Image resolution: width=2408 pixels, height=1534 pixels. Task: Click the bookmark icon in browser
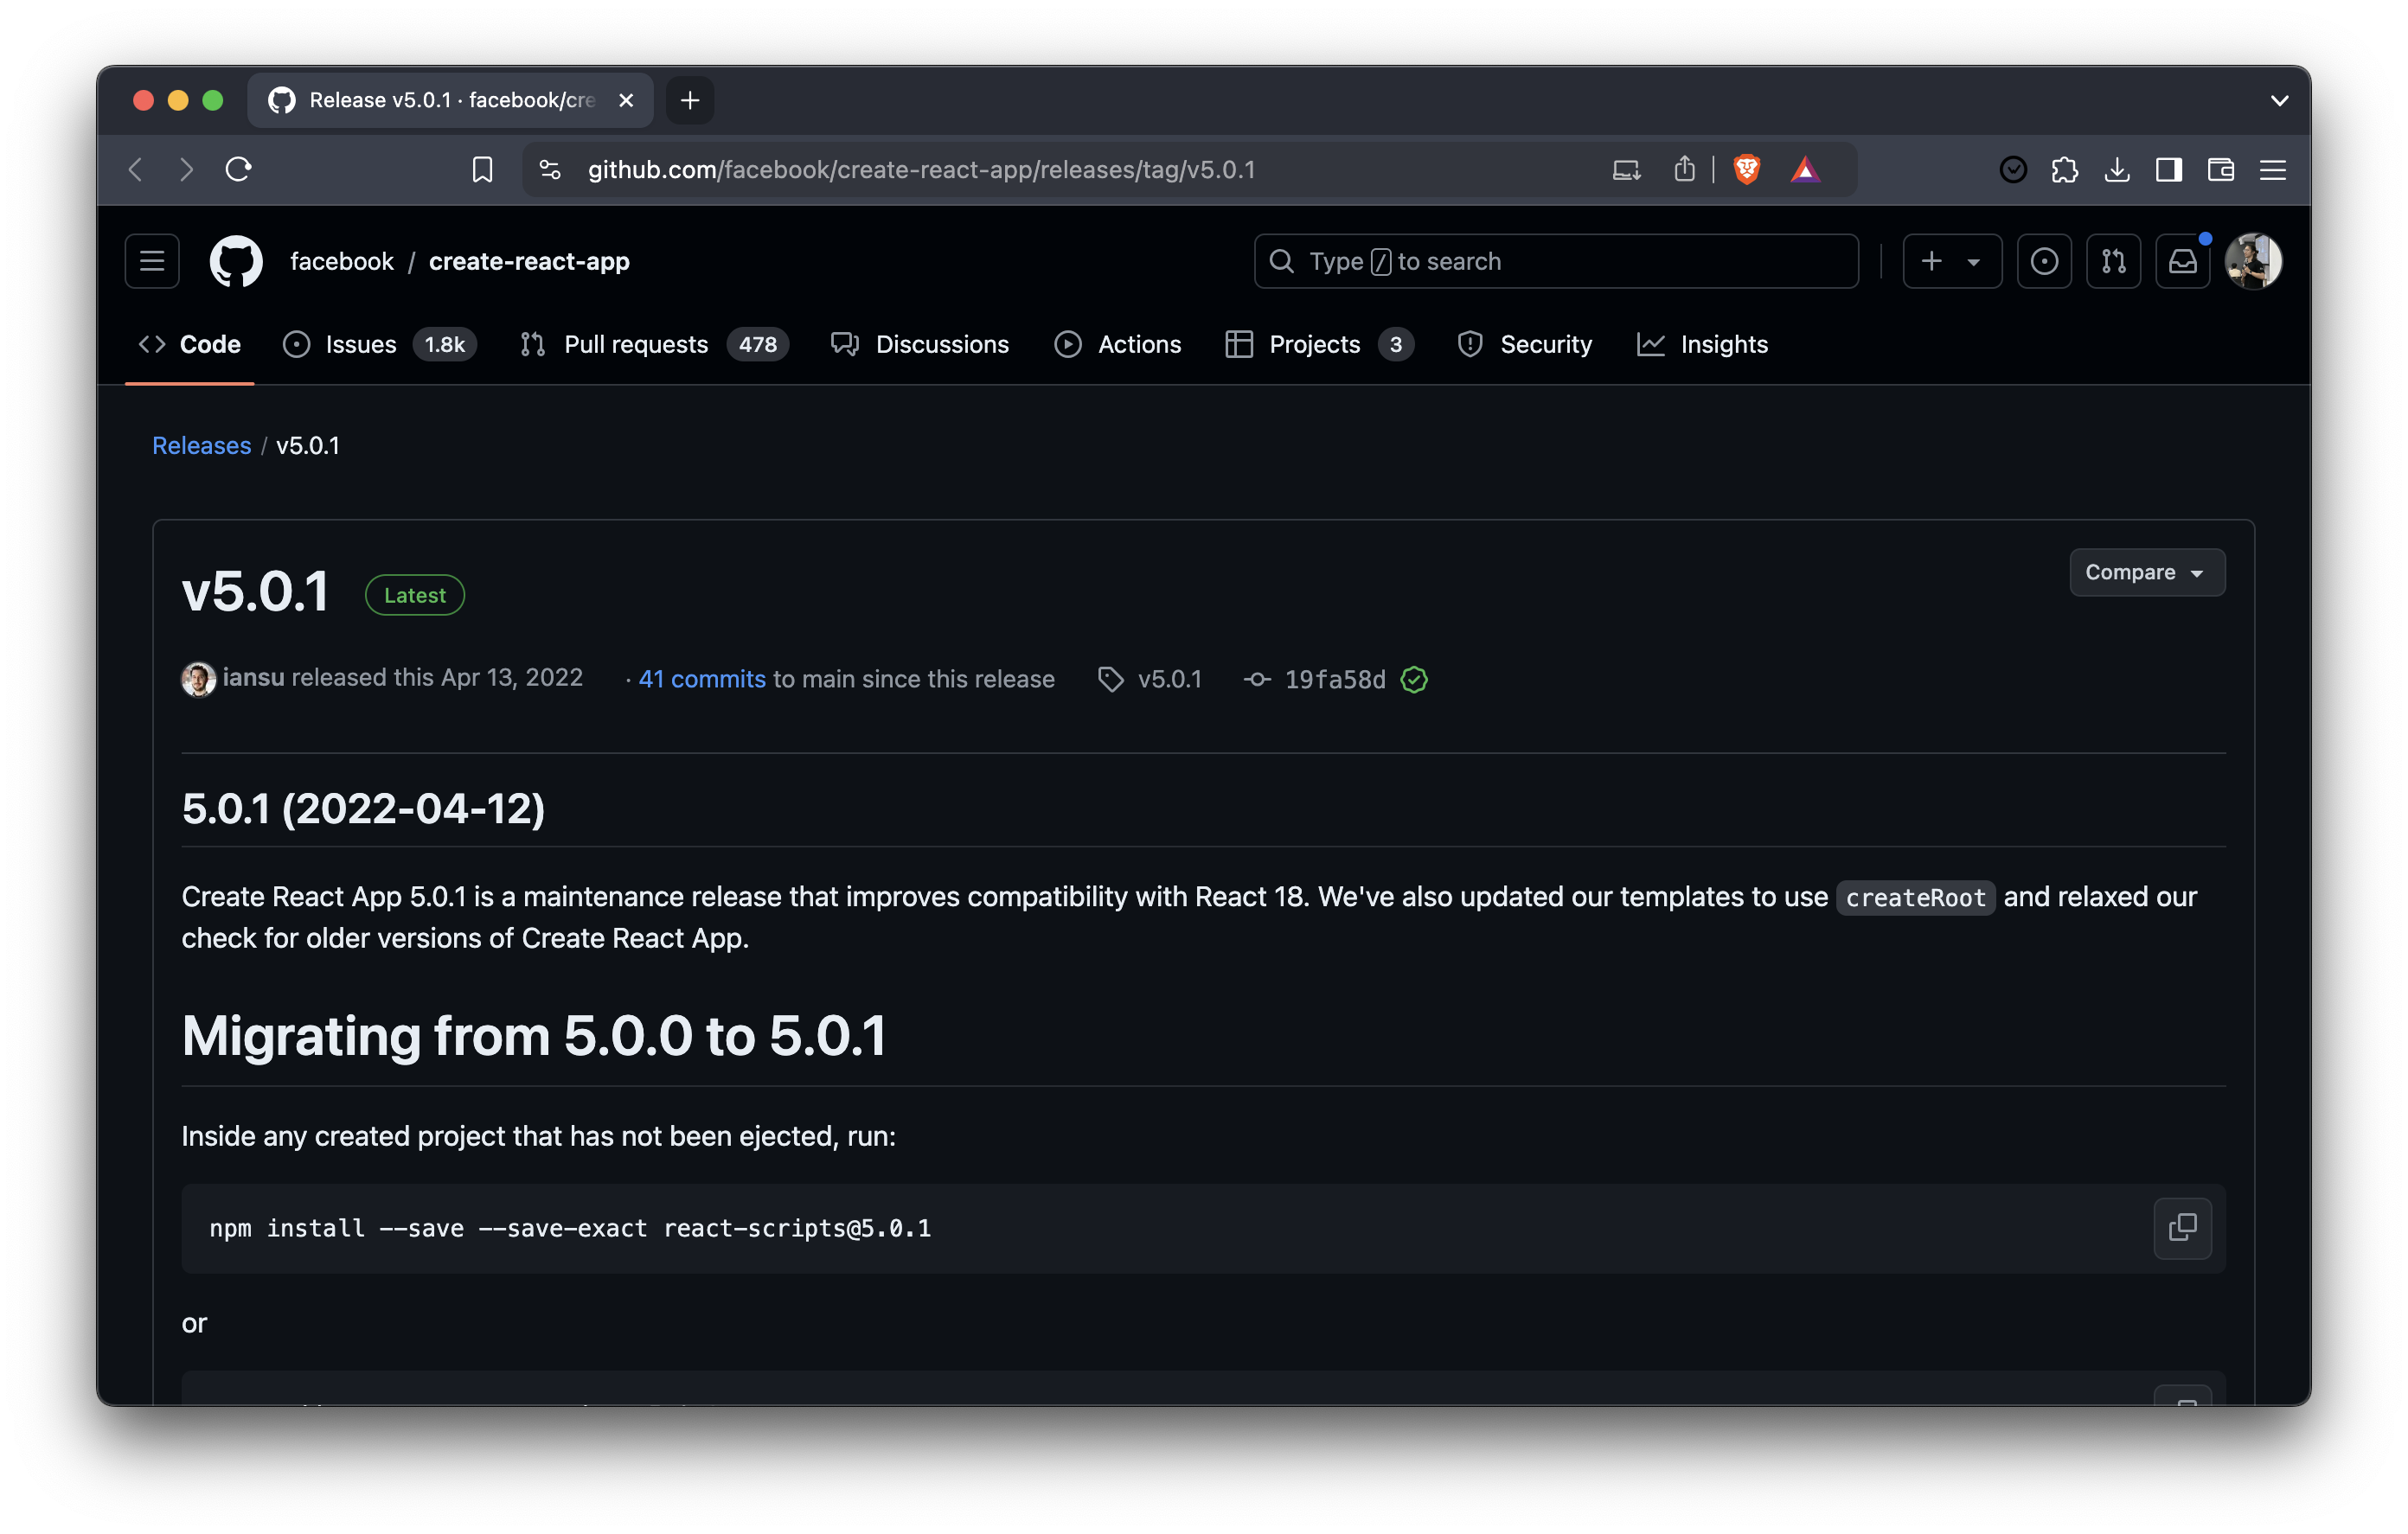pyautogui.click(x=481, y=169)
